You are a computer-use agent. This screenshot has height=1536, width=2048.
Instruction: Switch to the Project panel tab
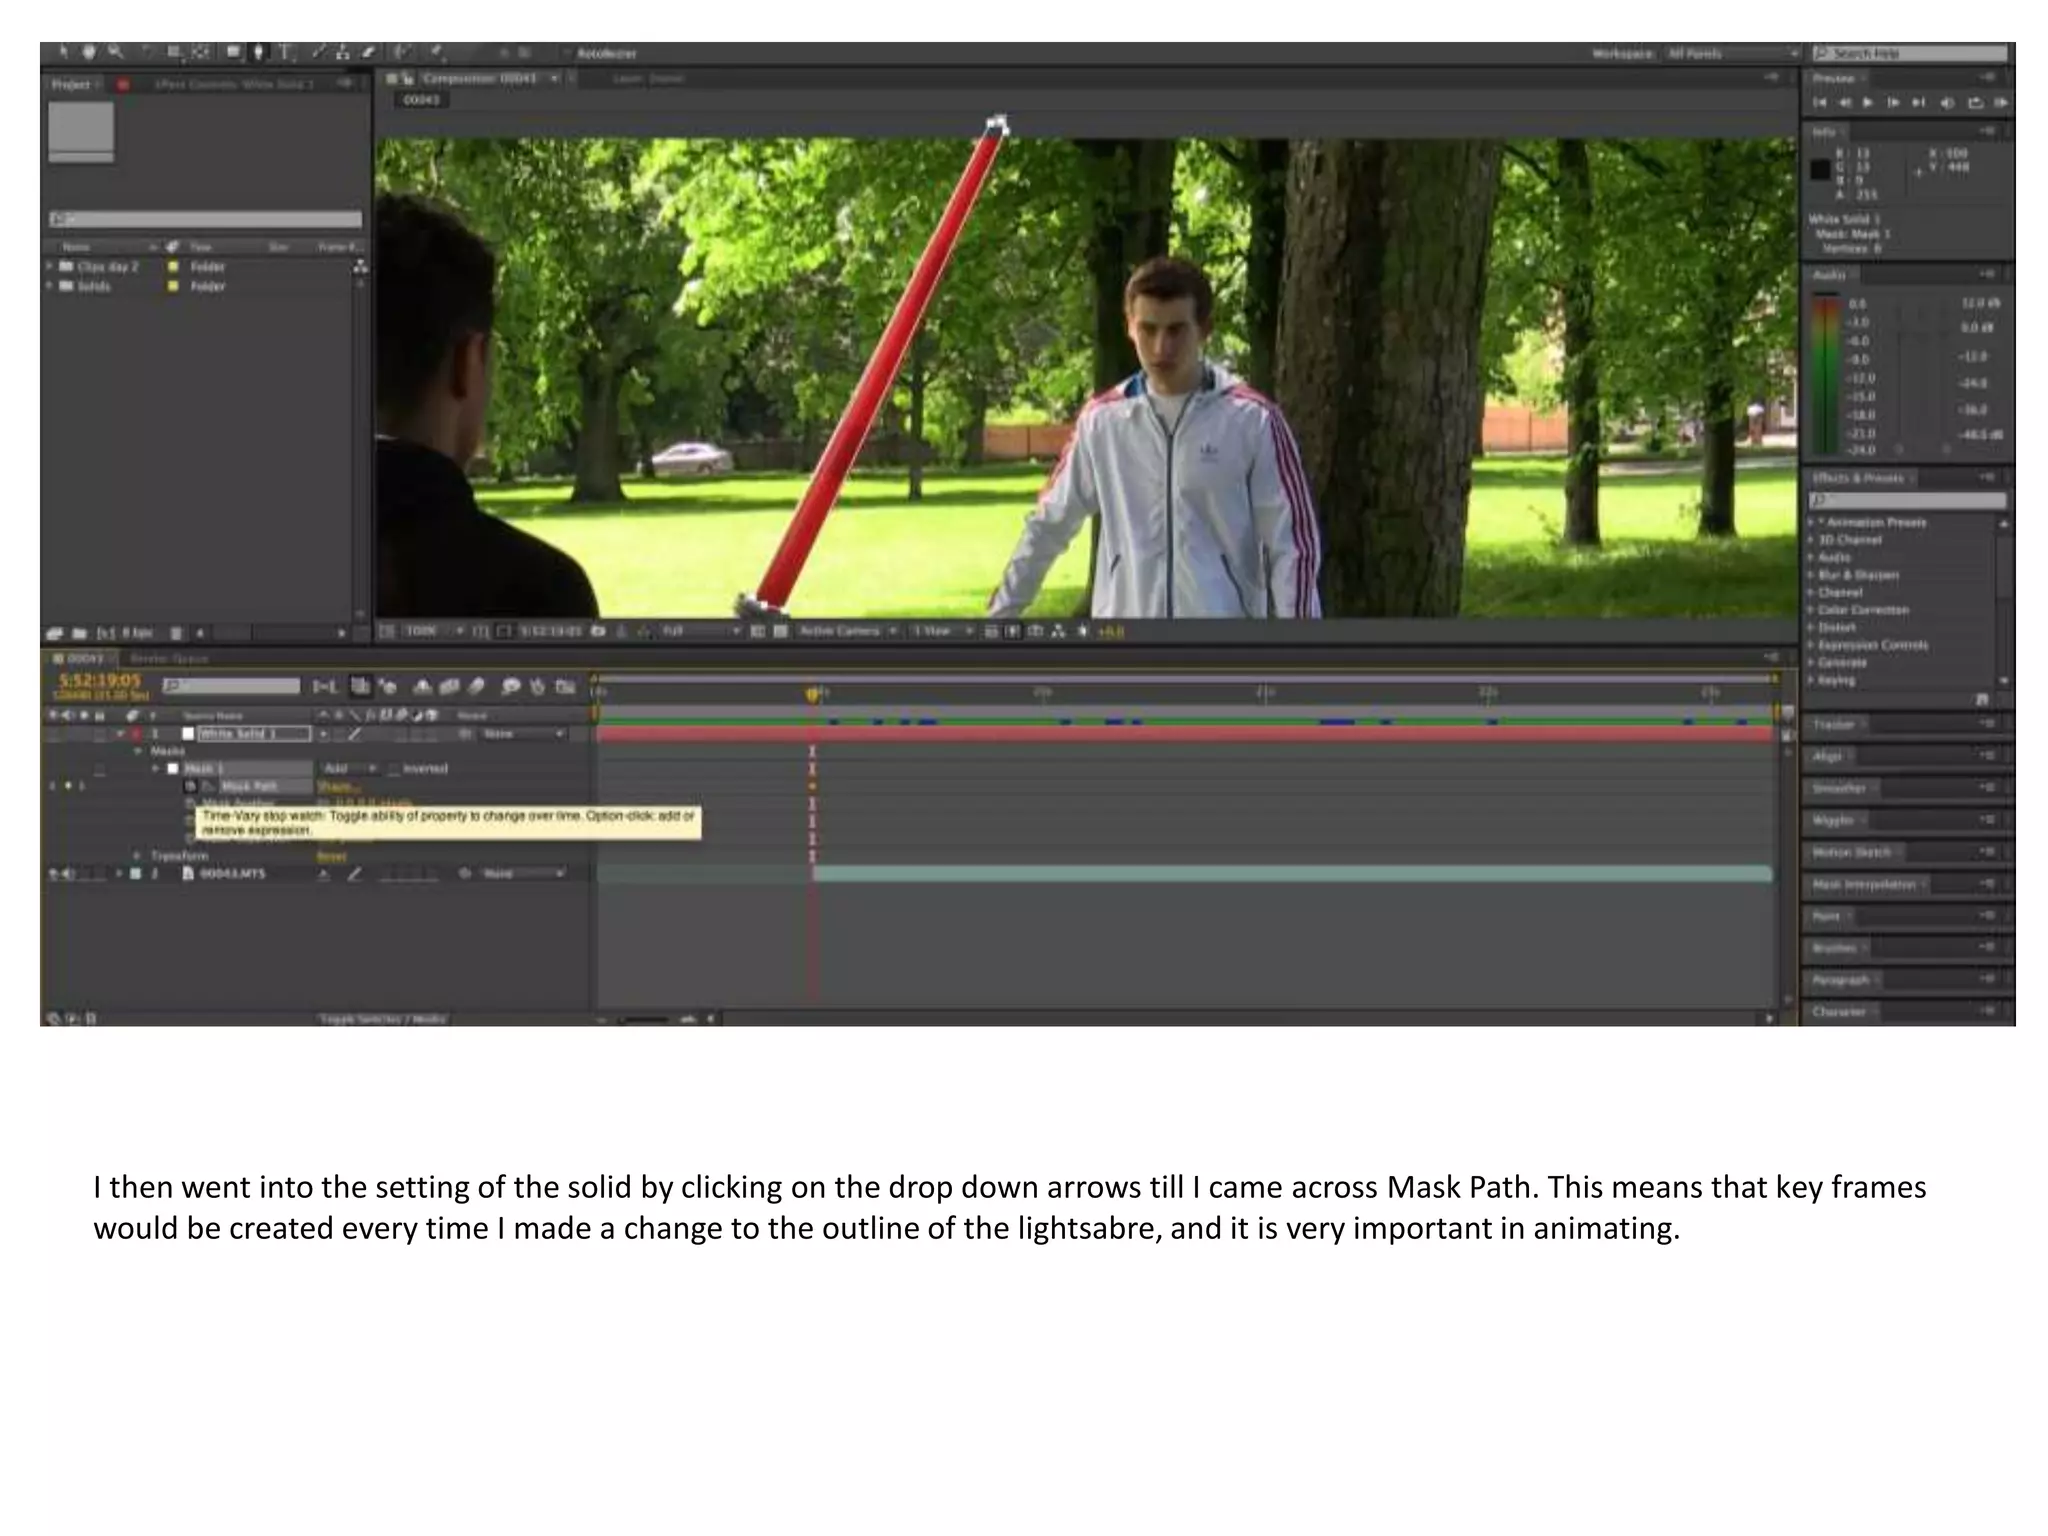click(x=72, y=85)
